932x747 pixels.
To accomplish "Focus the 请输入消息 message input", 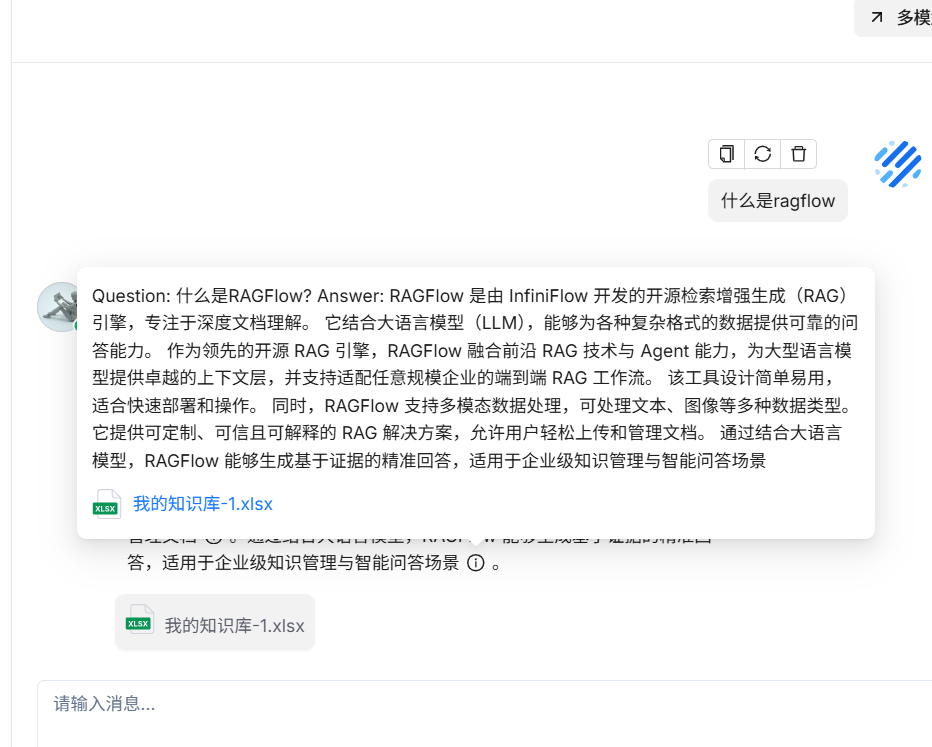I will [x=484, y=713].
